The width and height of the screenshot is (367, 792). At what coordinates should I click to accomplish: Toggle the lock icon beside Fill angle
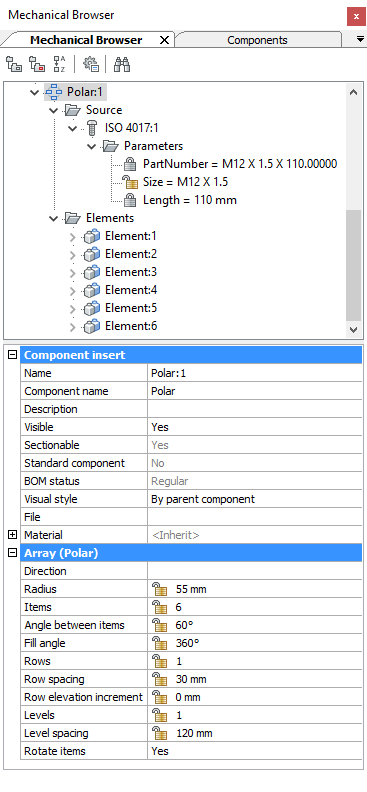coord(160,644)
